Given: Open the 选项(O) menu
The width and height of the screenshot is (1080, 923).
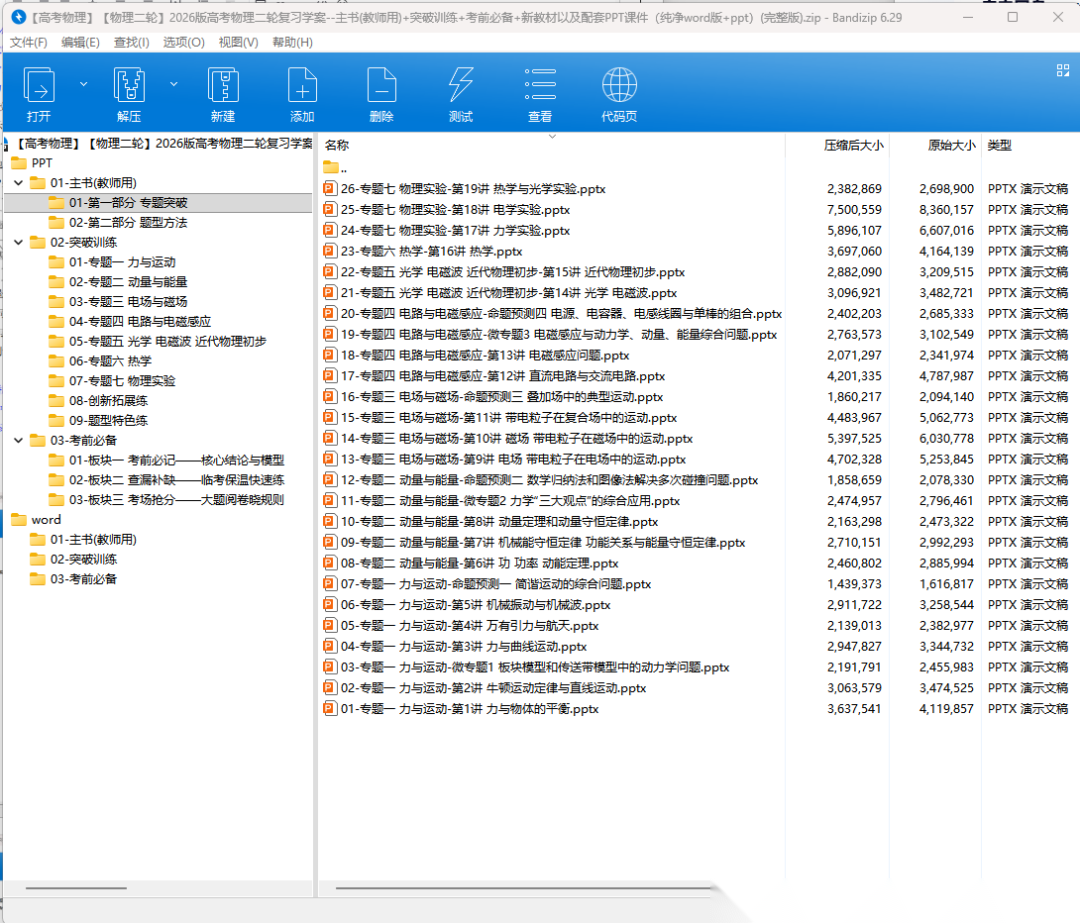Looking at the screenshot, I should tap(183, 42).
